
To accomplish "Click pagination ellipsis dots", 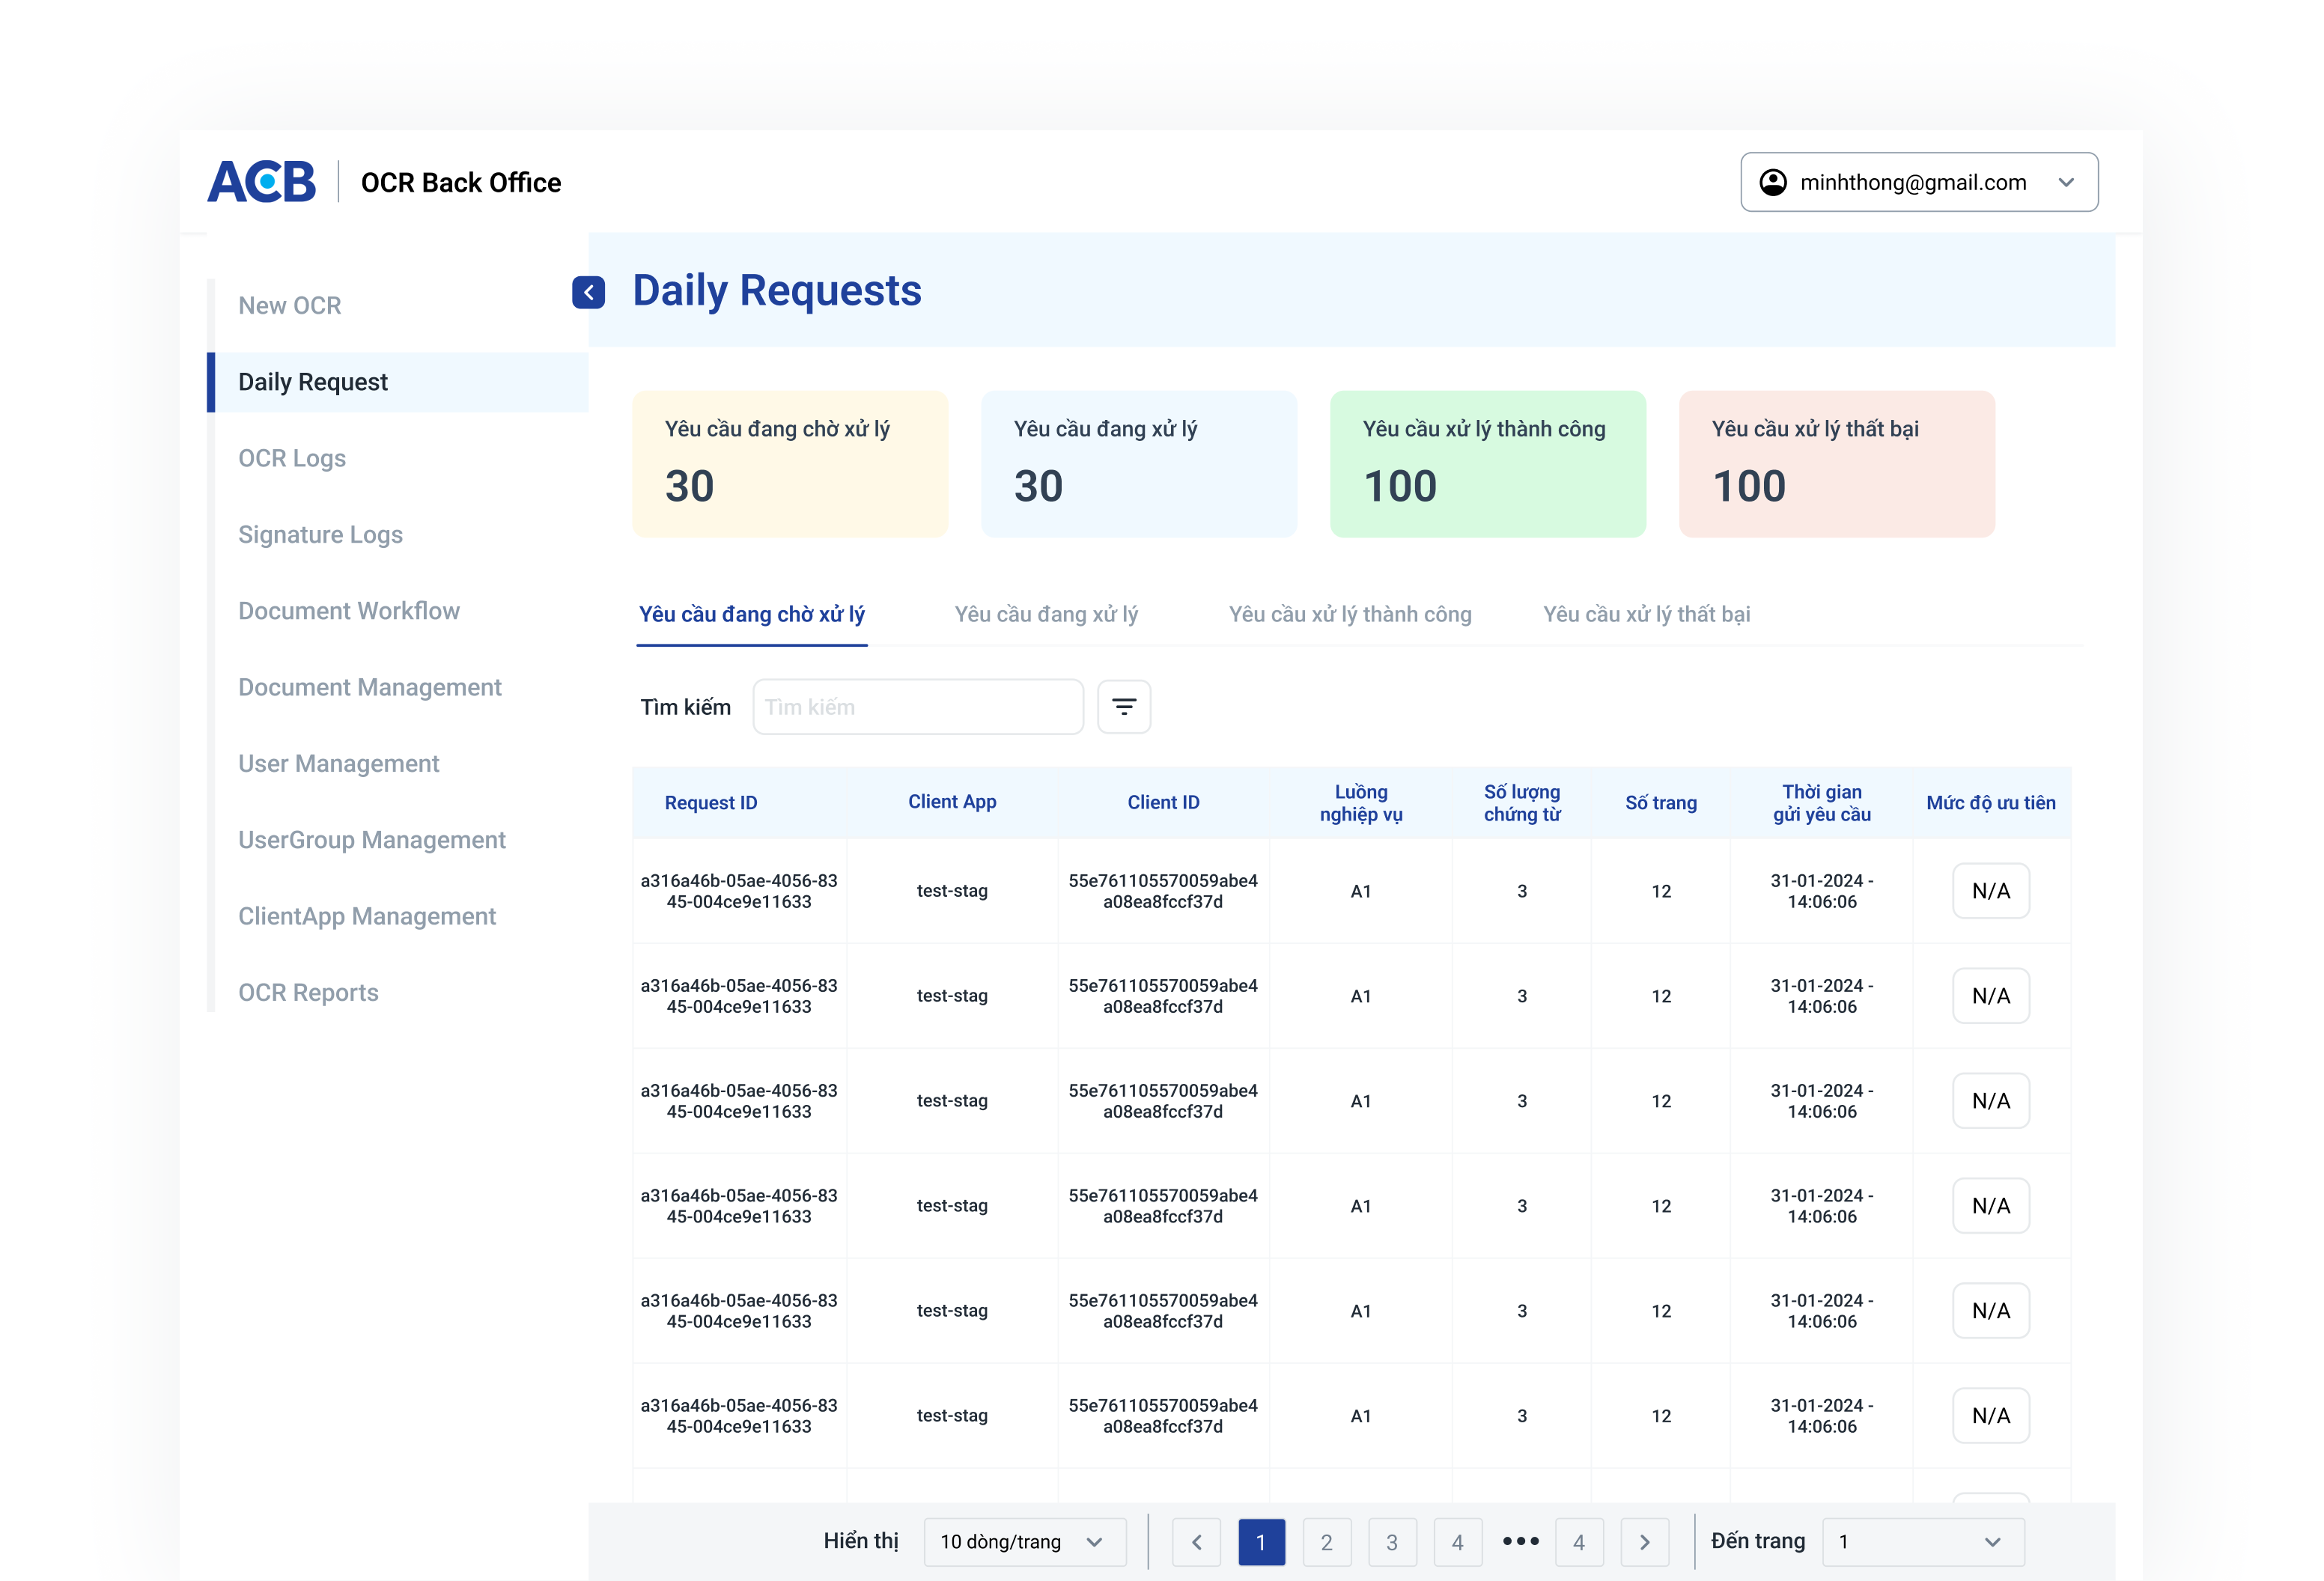I will [1520, 1541].
